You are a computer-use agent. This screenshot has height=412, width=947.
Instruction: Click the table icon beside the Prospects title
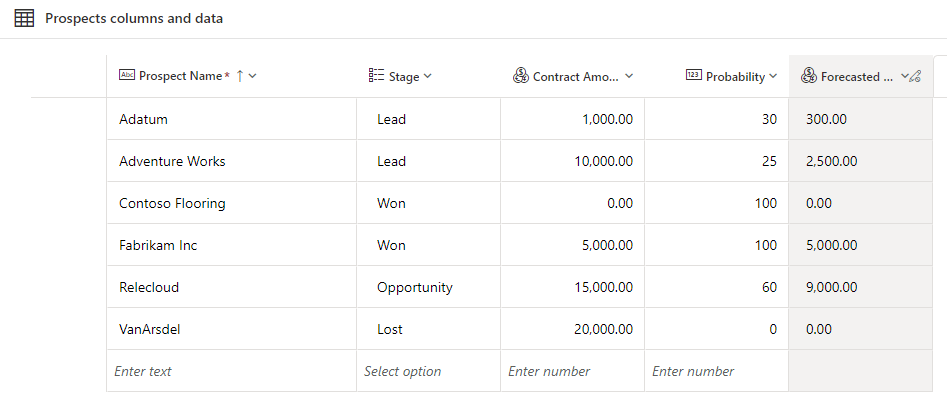click(x=24, y=19)
